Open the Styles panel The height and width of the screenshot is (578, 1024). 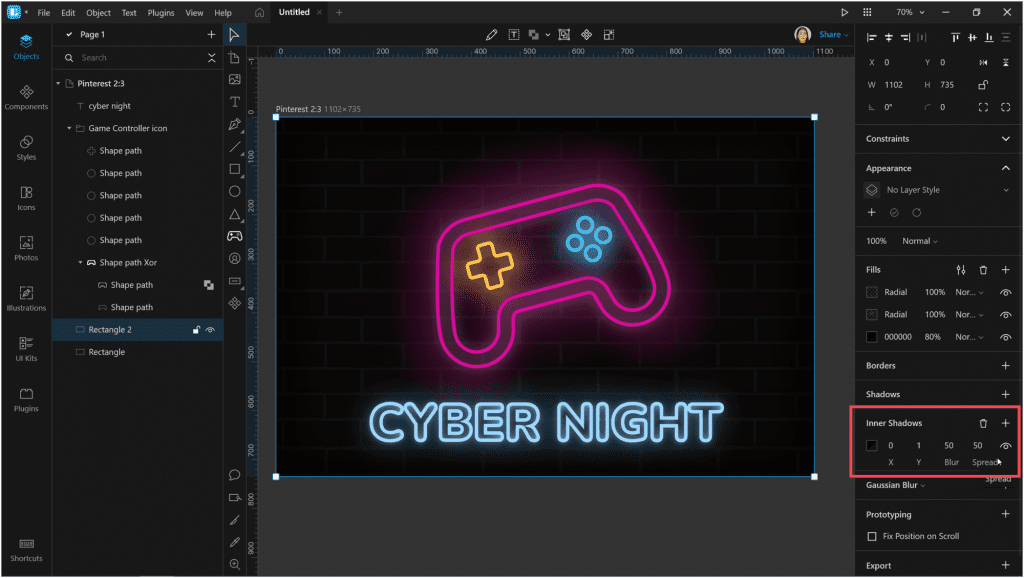point(26,148)
